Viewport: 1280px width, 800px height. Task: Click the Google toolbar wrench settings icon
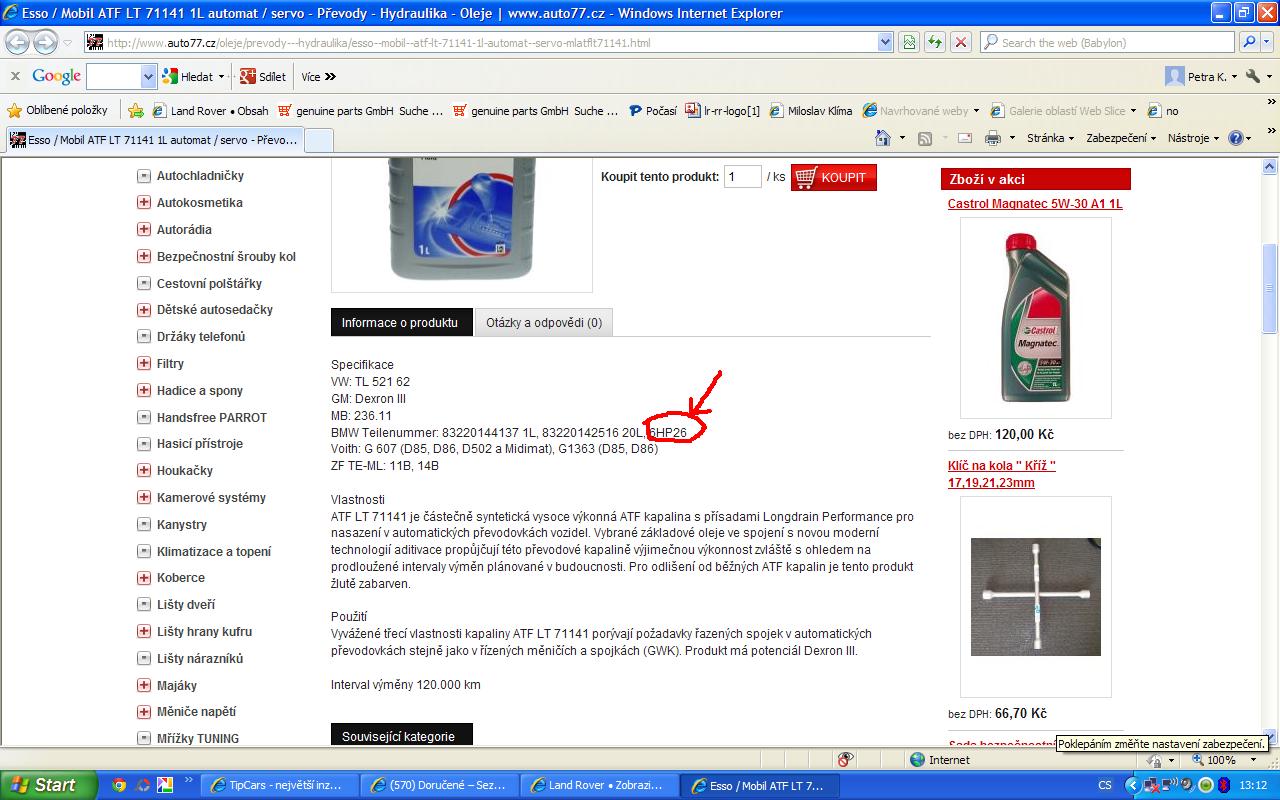coord(1254,76)
